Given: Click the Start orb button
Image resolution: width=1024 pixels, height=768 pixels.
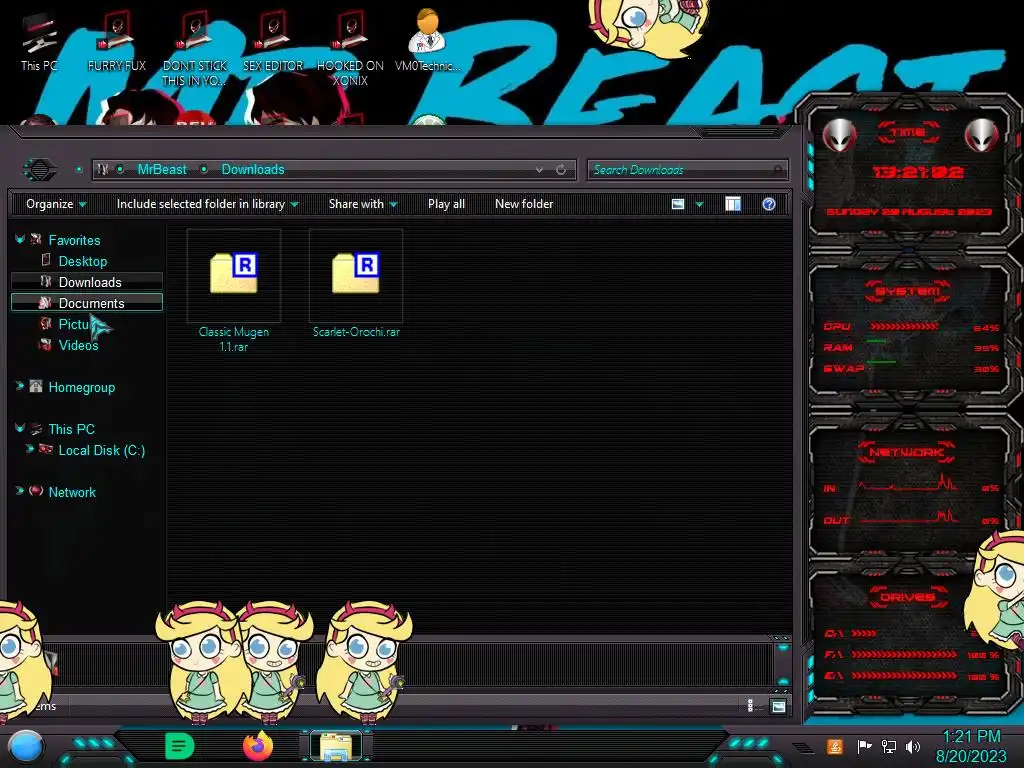Looking at the screenshot, I should pos(26,746).
